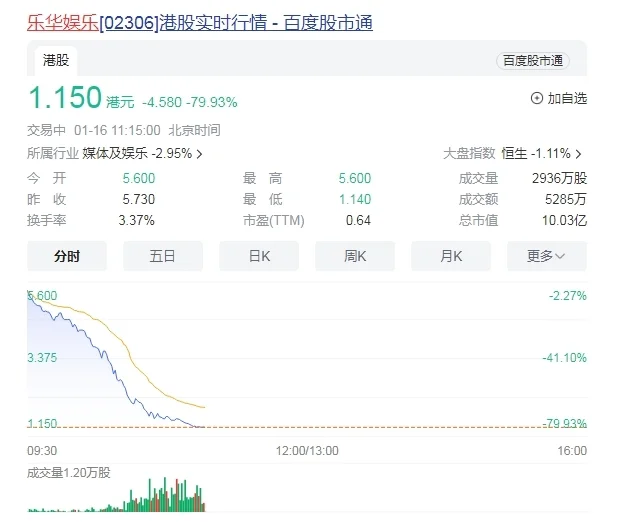Switch to the 分时 chart tab
Viewport: 628px width, 524px height.
pos(67,256)
